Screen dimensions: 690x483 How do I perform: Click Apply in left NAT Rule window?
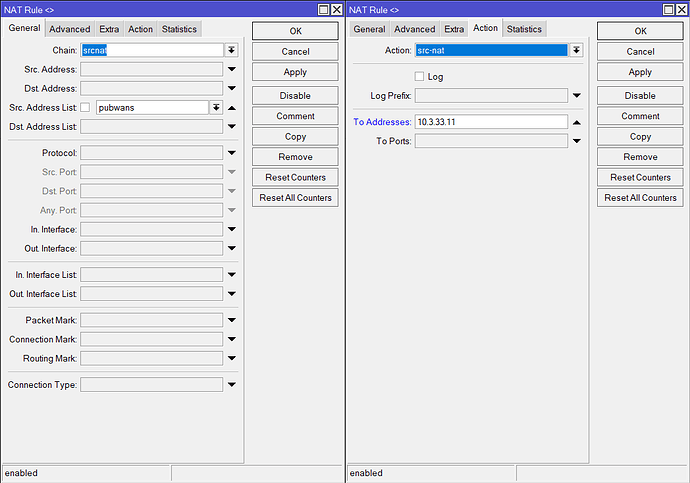[x=295, y=72]
